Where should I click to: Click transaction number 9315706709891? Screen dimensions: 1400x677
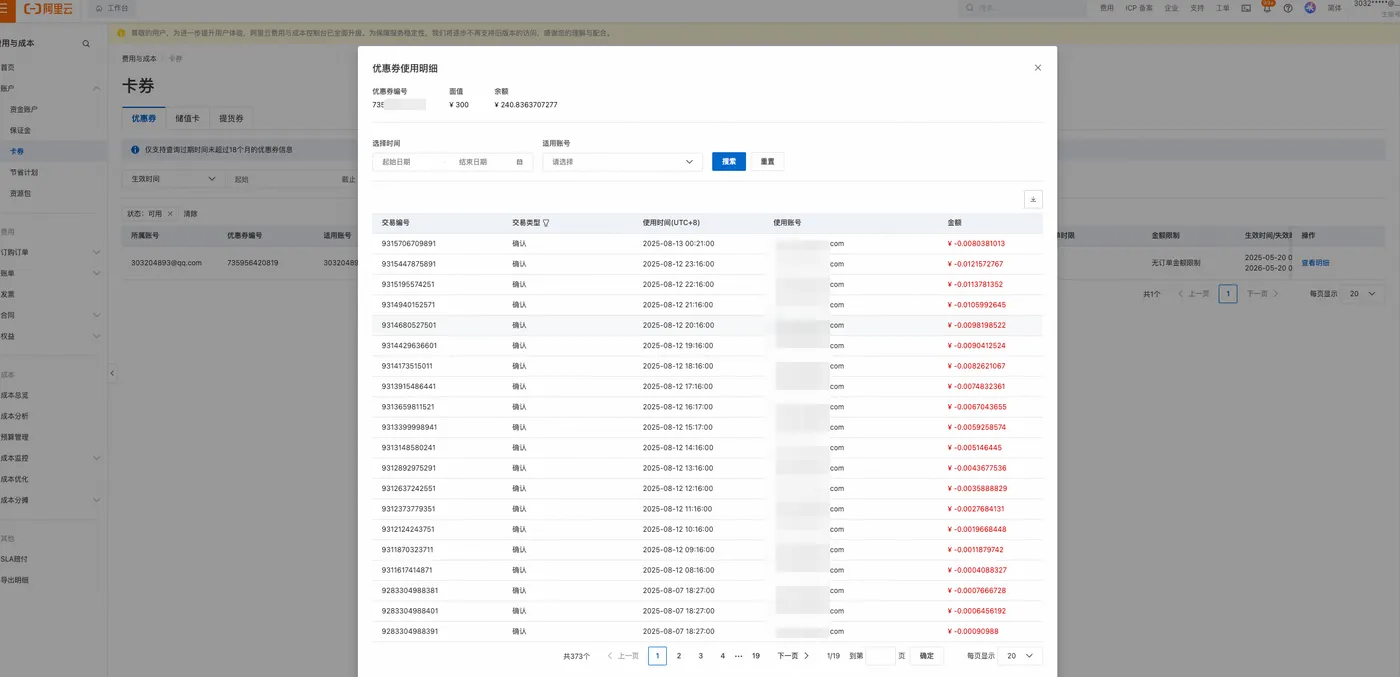point(409,243)
